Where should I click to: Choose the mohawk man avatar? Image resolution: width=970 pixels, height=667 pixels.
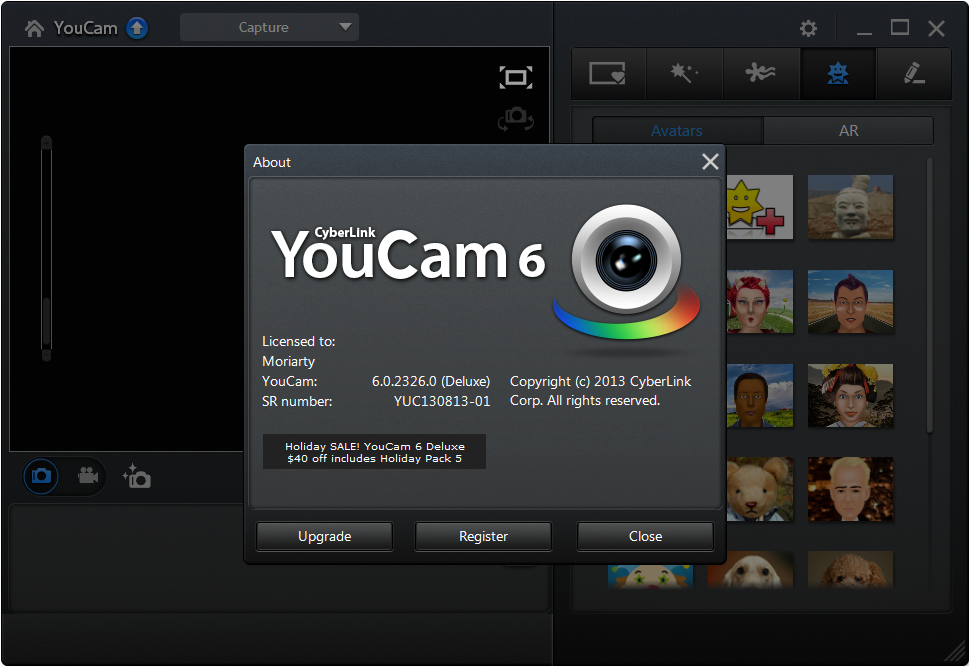click(851, 301)
